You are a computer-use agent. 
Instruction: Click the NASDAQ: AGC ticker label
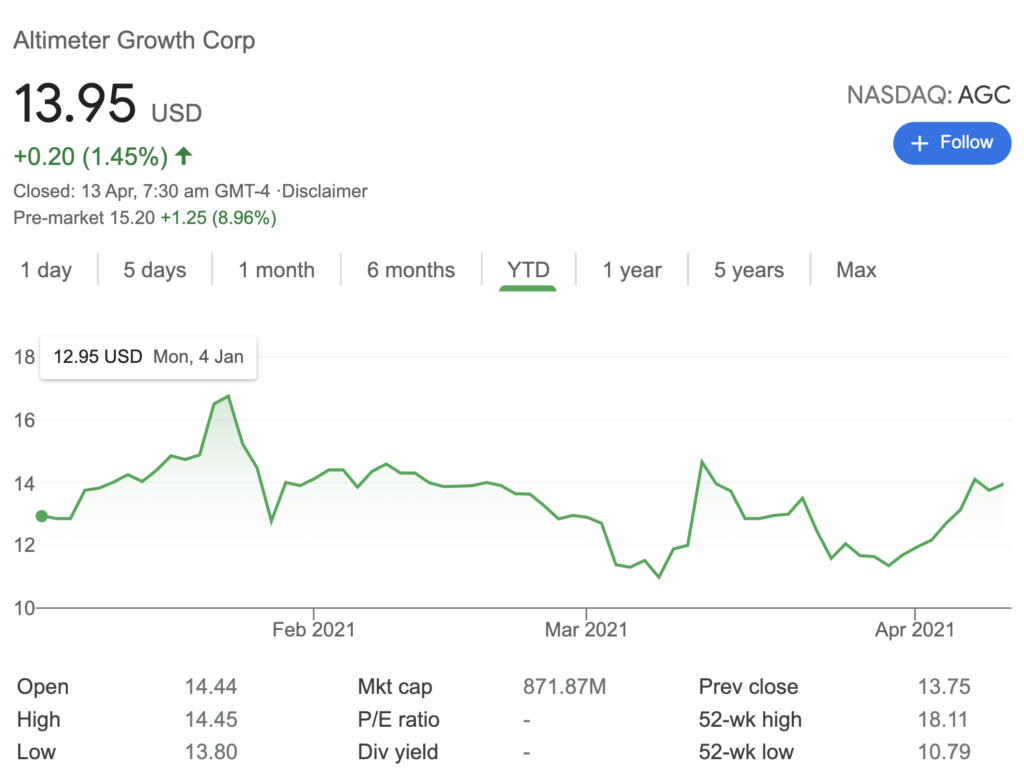[x=928, y=95]
